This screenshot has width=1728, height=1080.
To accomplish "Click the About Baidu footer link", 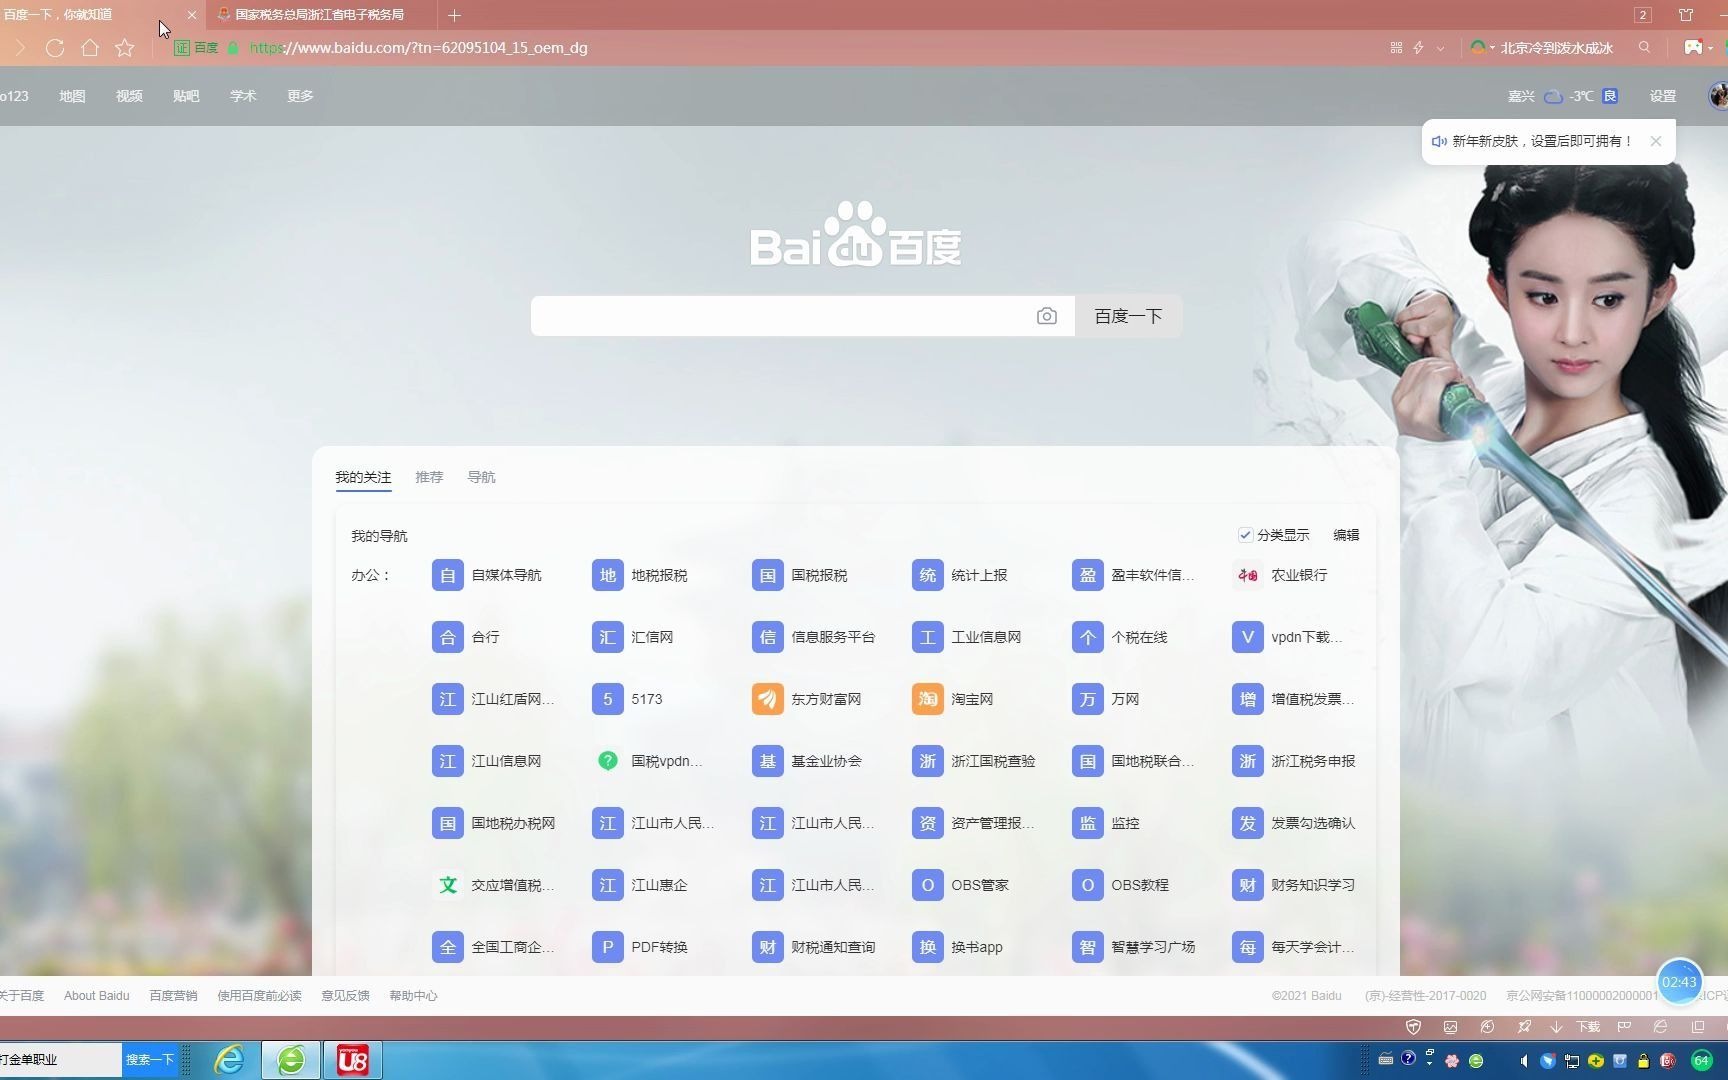I will (97, 996).
